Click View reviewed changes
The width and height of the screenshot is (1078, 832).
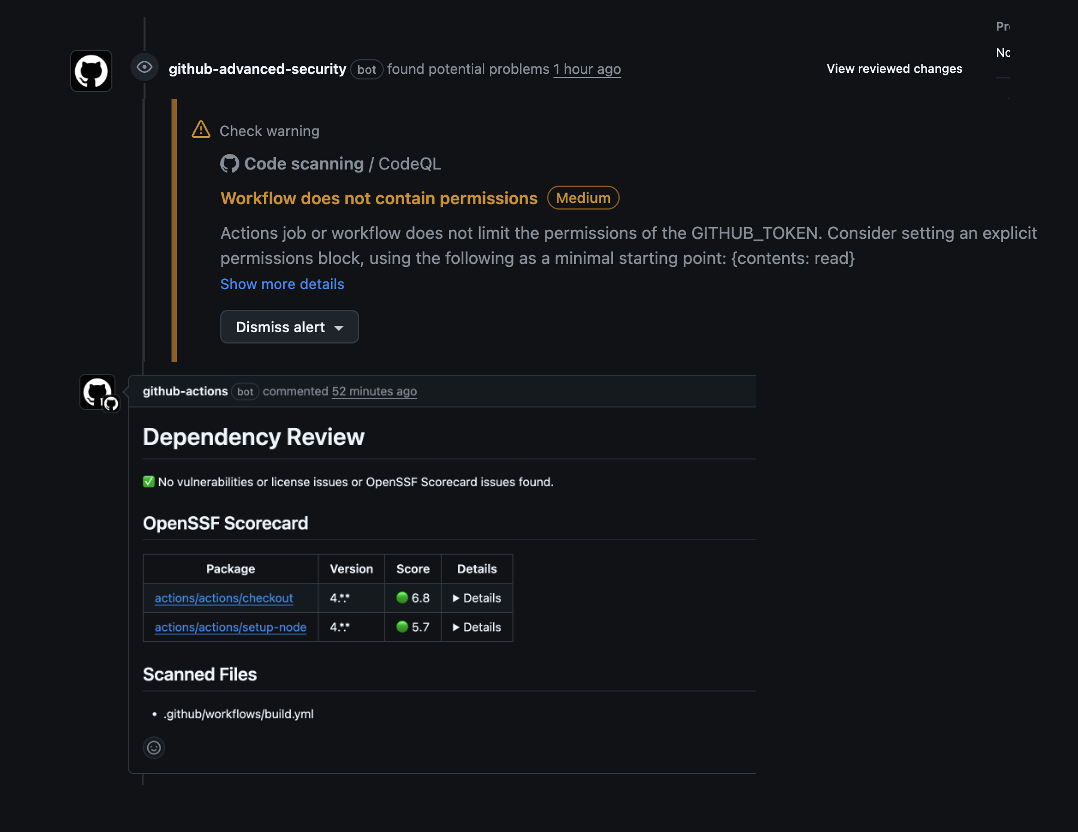[894, 69]
